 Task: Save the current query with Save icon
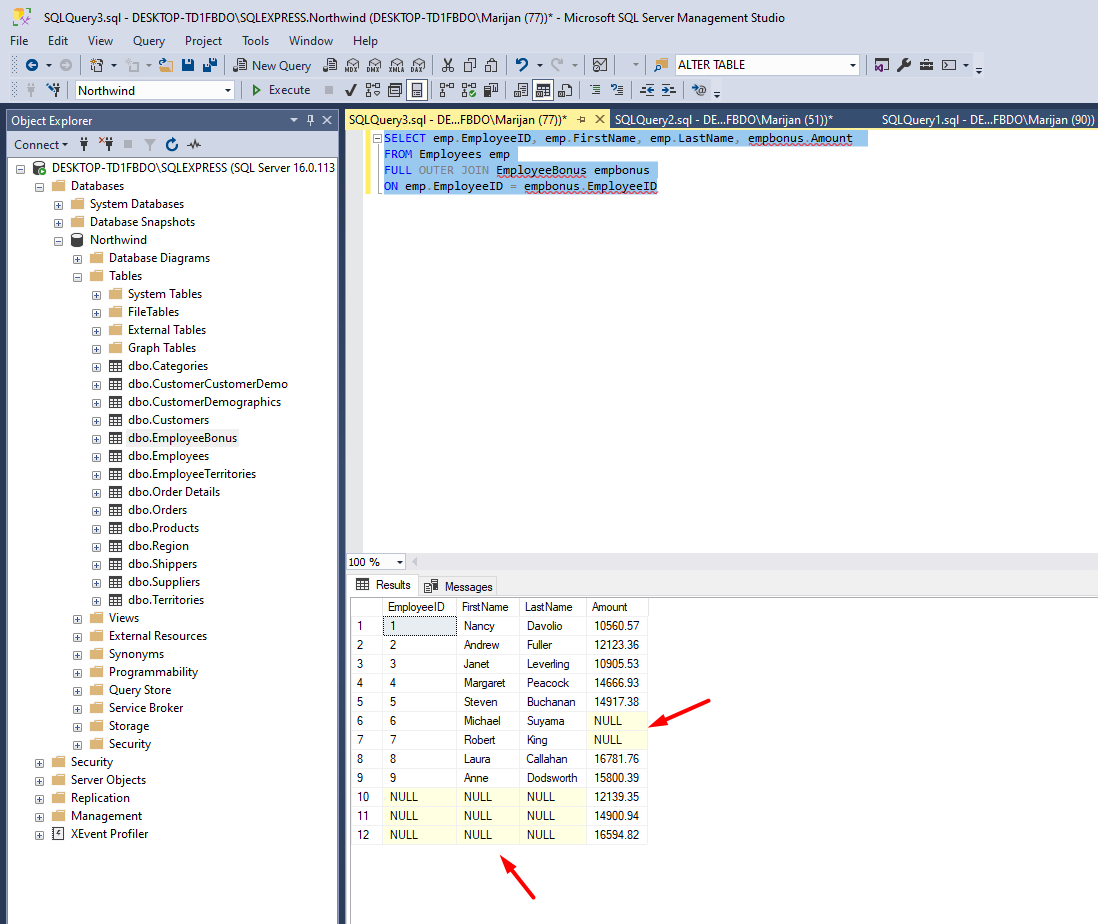coord(188,65)
